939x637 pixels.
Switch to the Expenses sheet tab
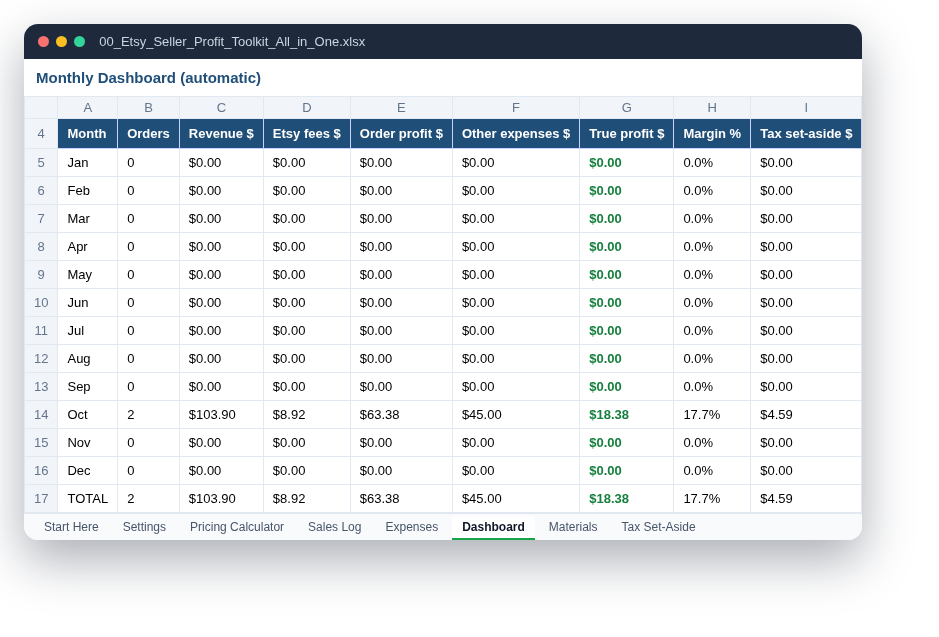(x=411, y=527)
